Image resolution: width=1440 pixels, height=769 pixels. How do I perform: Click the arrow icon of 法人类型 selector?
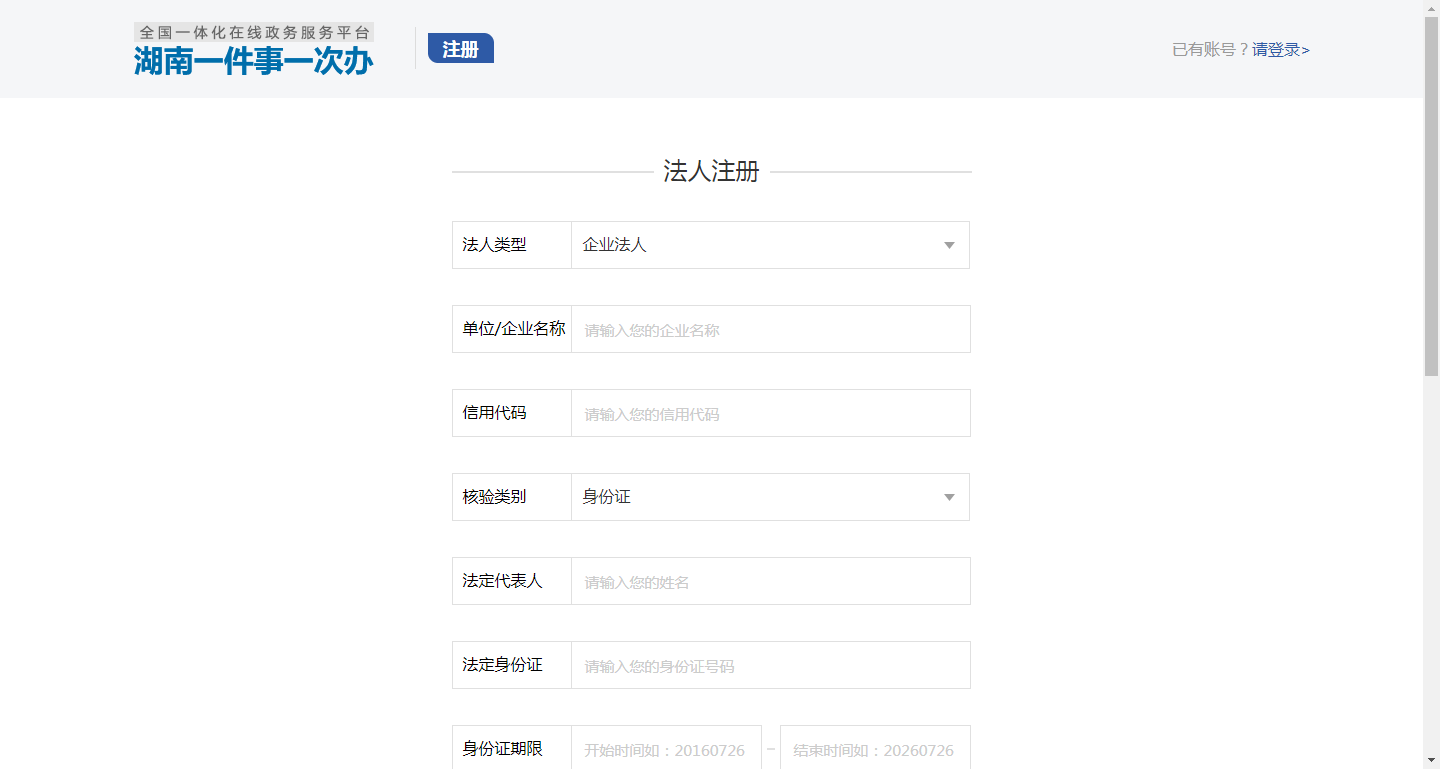point(949,246)
